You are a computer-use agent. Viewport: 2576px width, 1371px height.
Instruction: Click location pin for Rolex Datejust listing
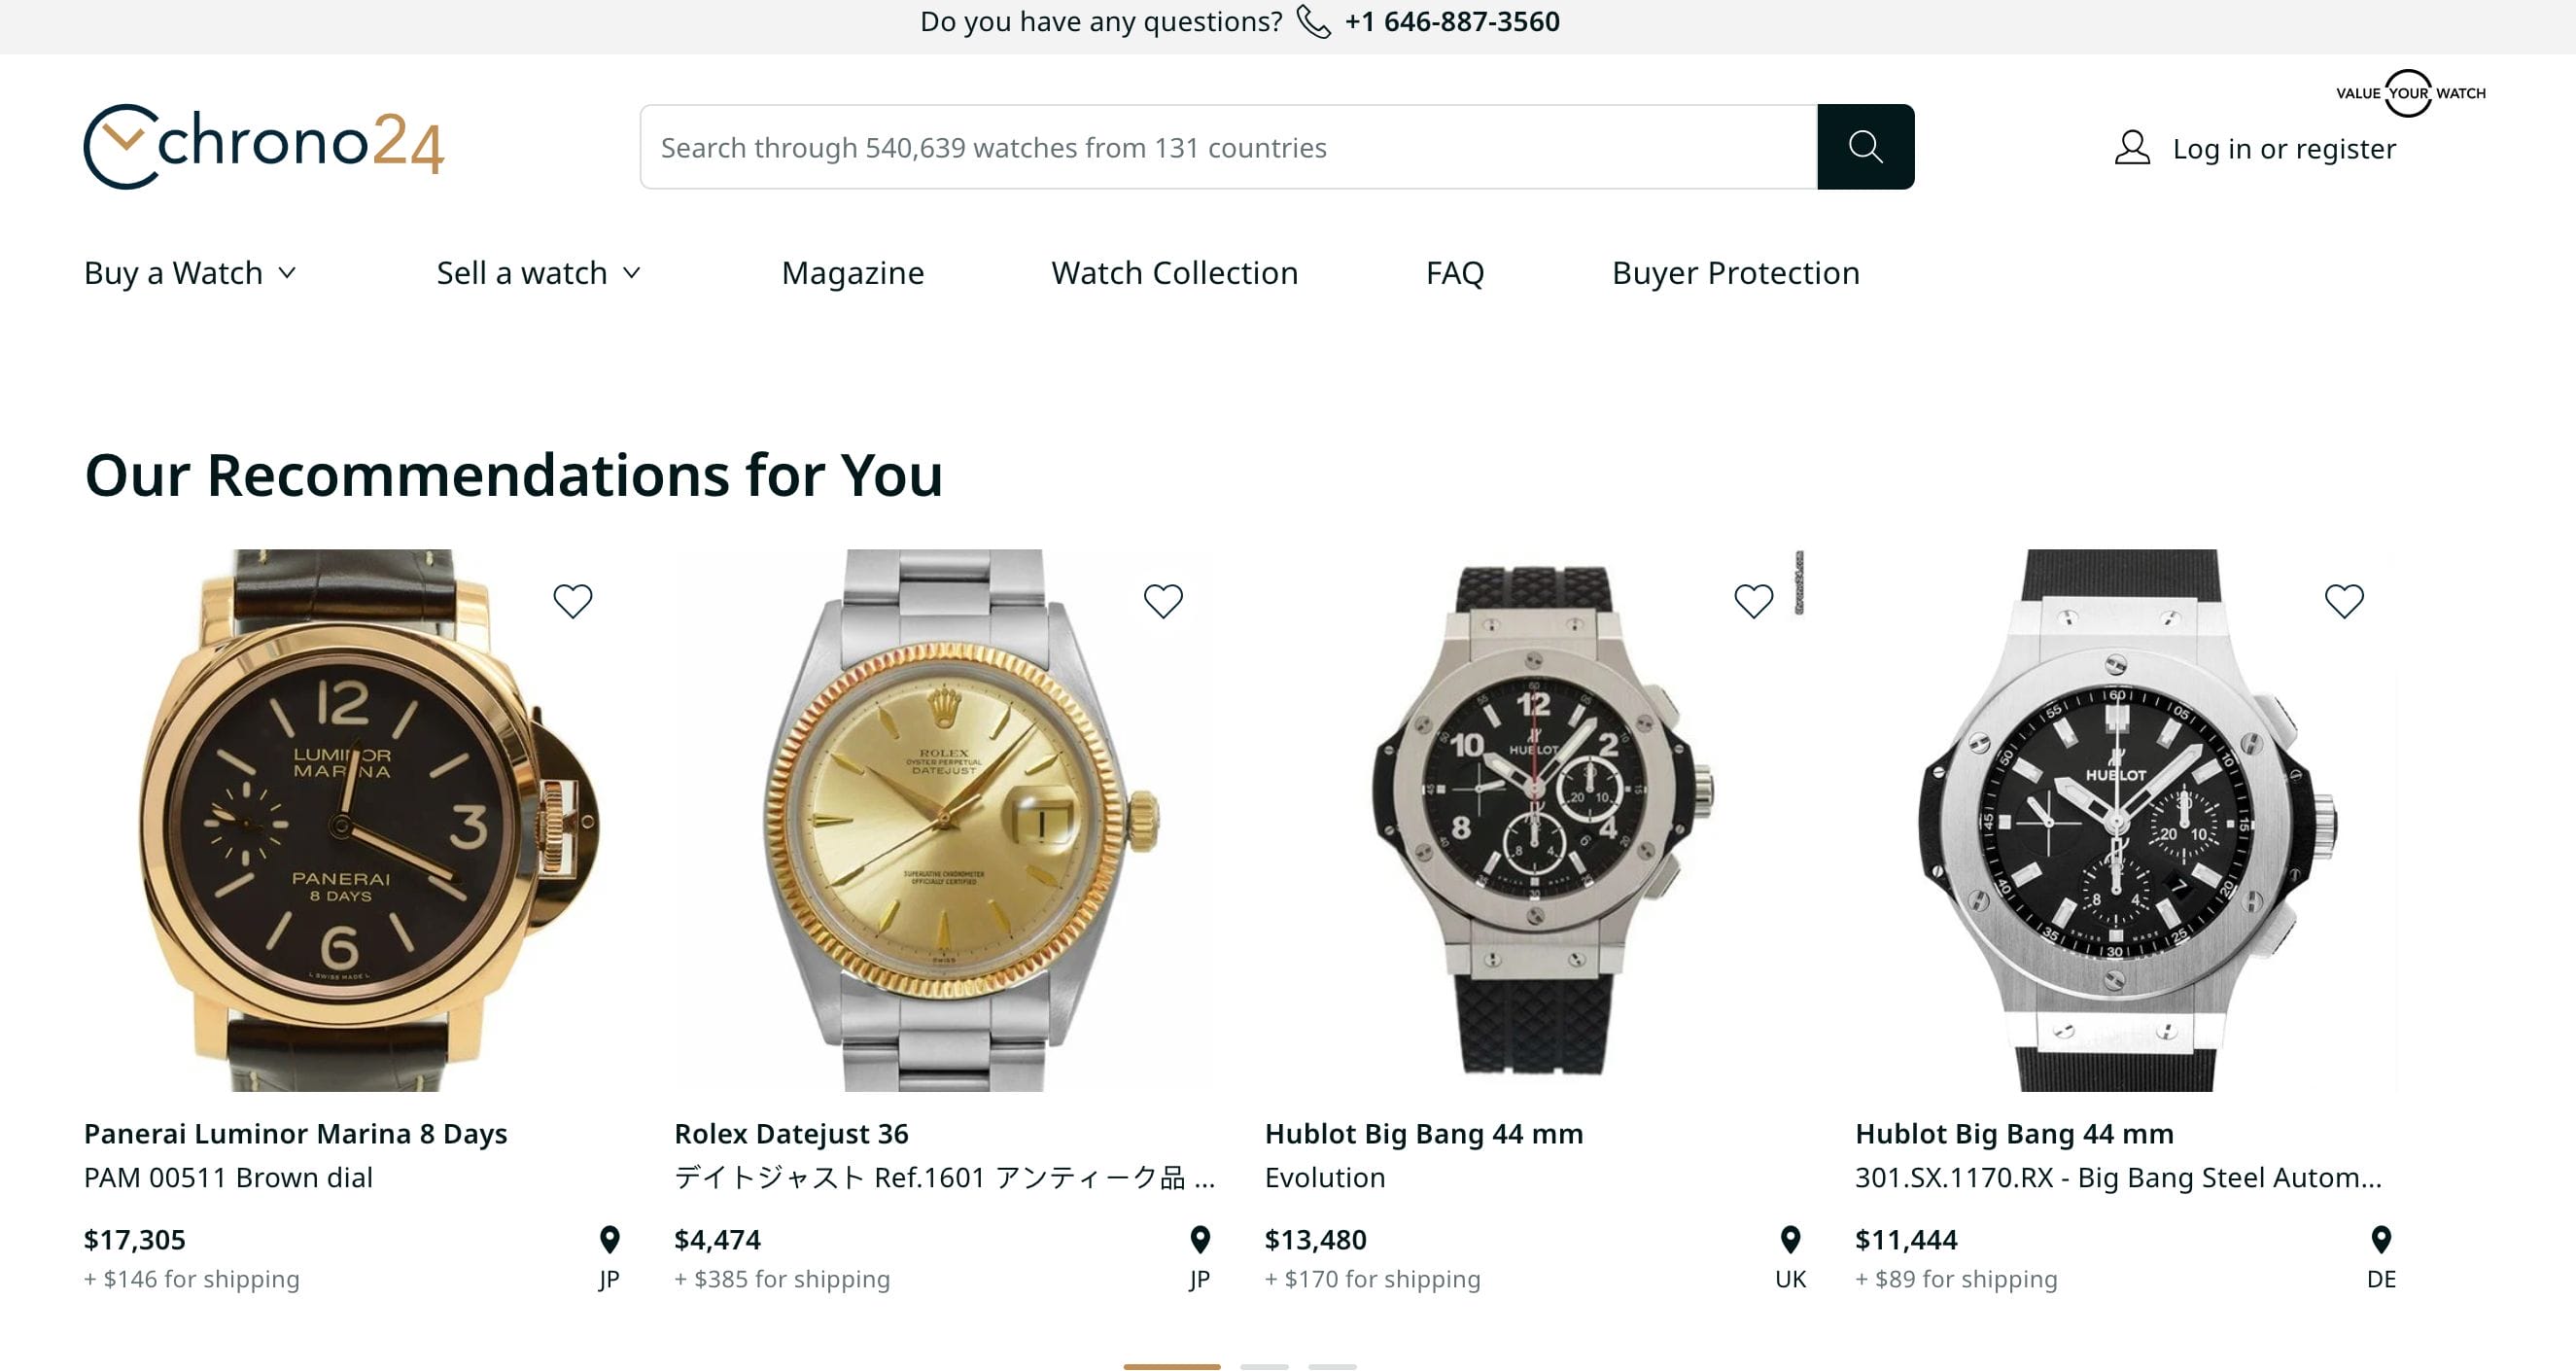click(x=1200, y=1240)
